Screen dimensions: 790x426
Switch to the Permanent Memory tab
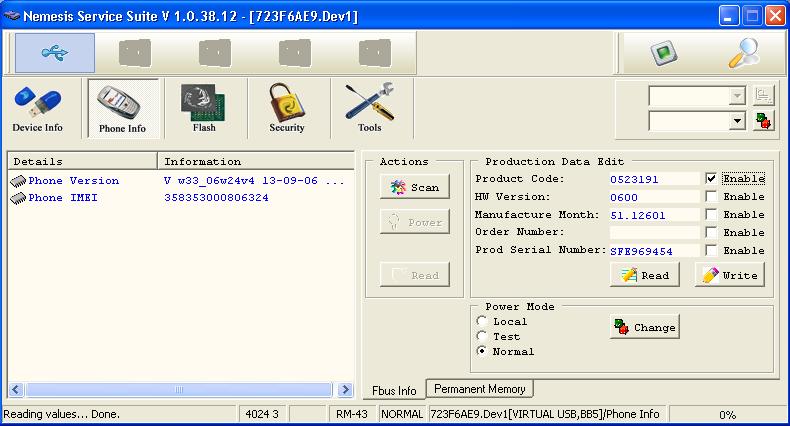[480, 389]
